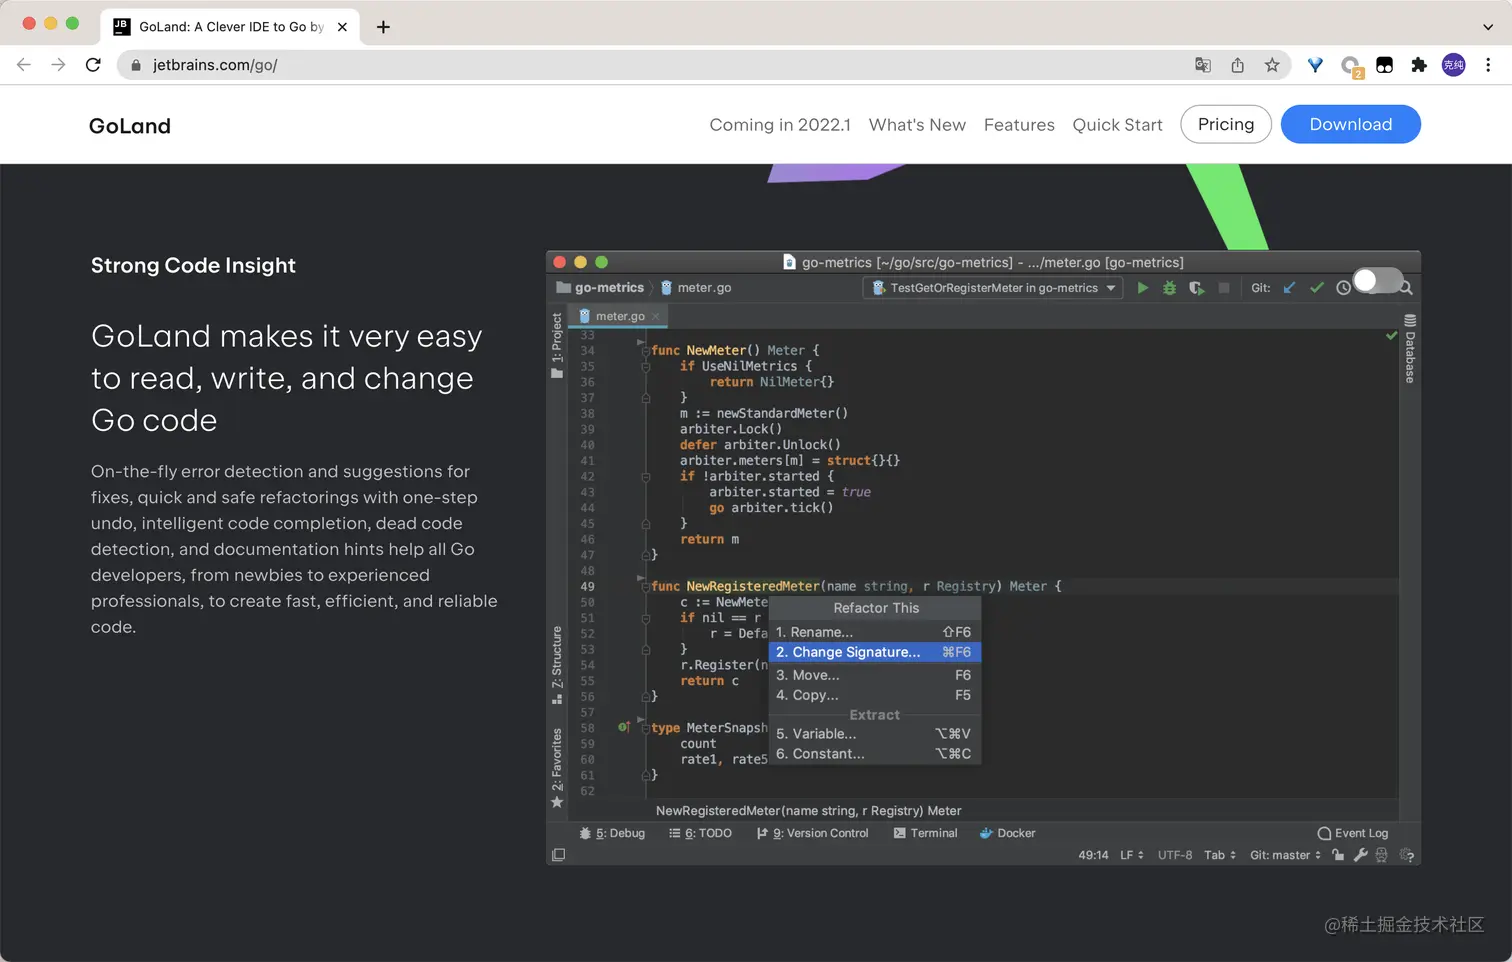
Task: Click the browser back arrow
Action: pos(24,65)
